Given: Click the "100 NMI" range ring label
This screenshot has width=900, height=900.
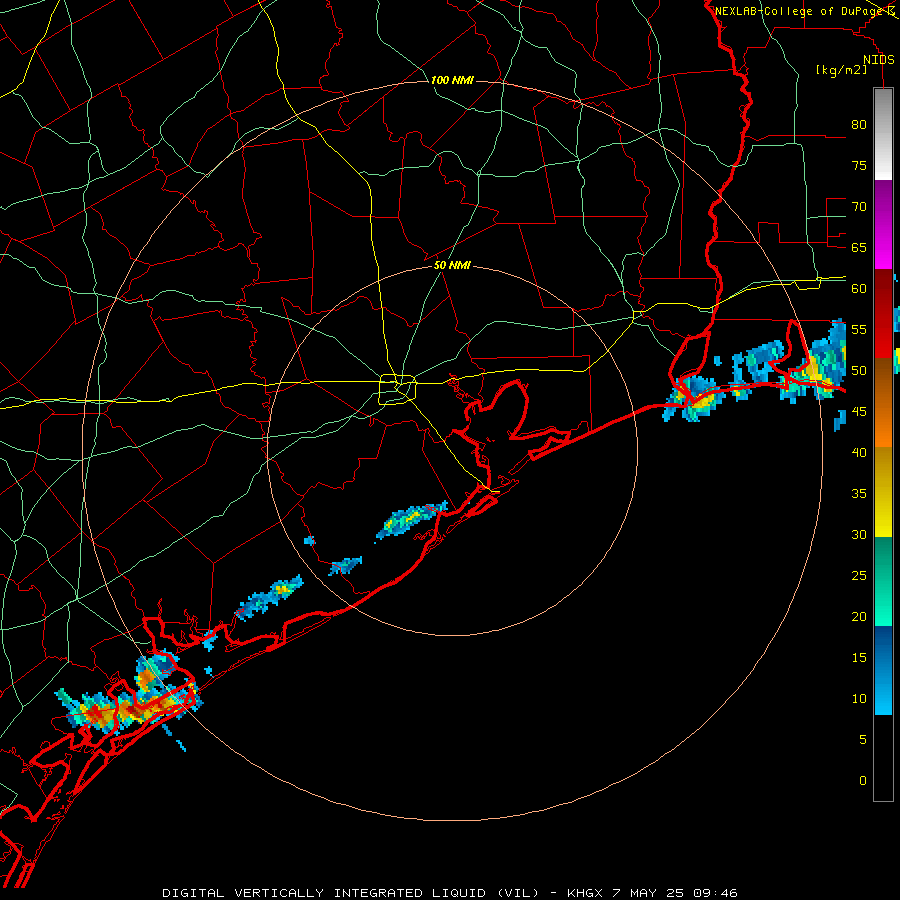Looking at the screenshot, I should [452, 80].
